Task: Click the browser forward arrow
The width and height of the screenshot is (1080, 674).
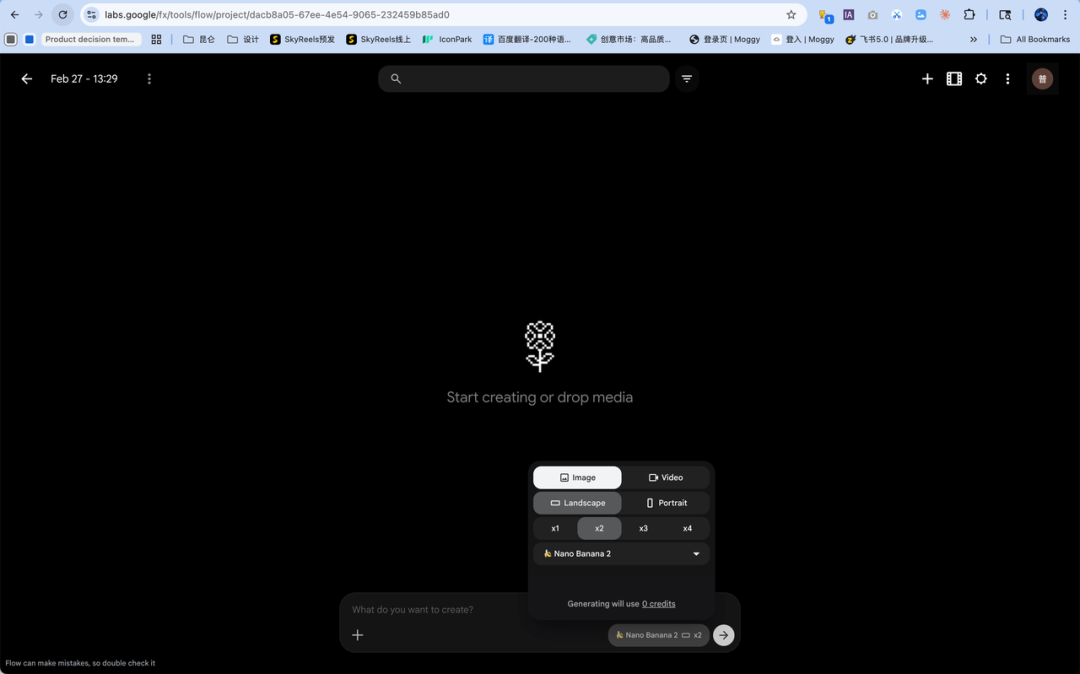Action: pyautogui.click(x=39, y=14)
